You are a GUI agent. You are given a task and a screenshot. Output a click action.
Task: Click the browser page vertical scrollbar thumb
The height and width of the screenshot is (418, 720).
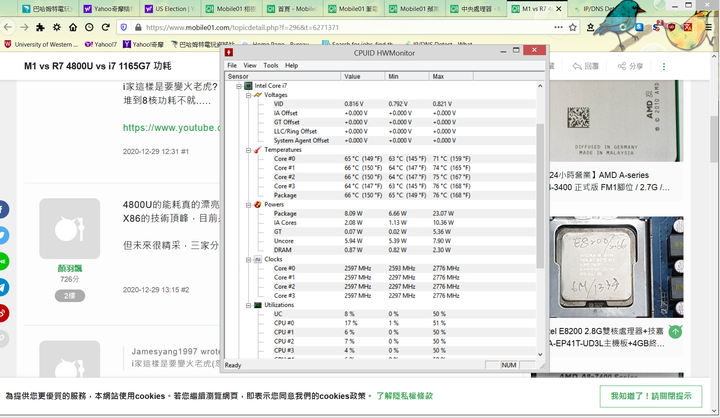714,139
